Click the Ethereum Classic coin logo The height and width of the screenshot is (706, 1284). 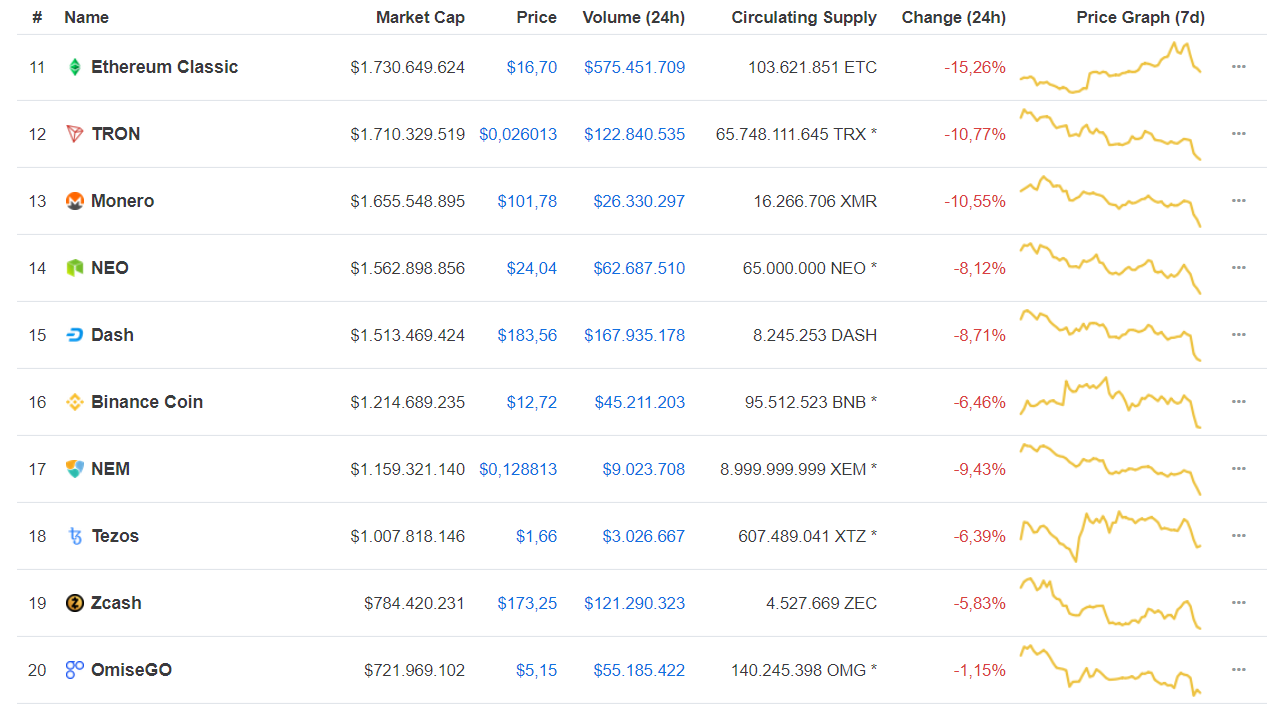tap(74, 67)
